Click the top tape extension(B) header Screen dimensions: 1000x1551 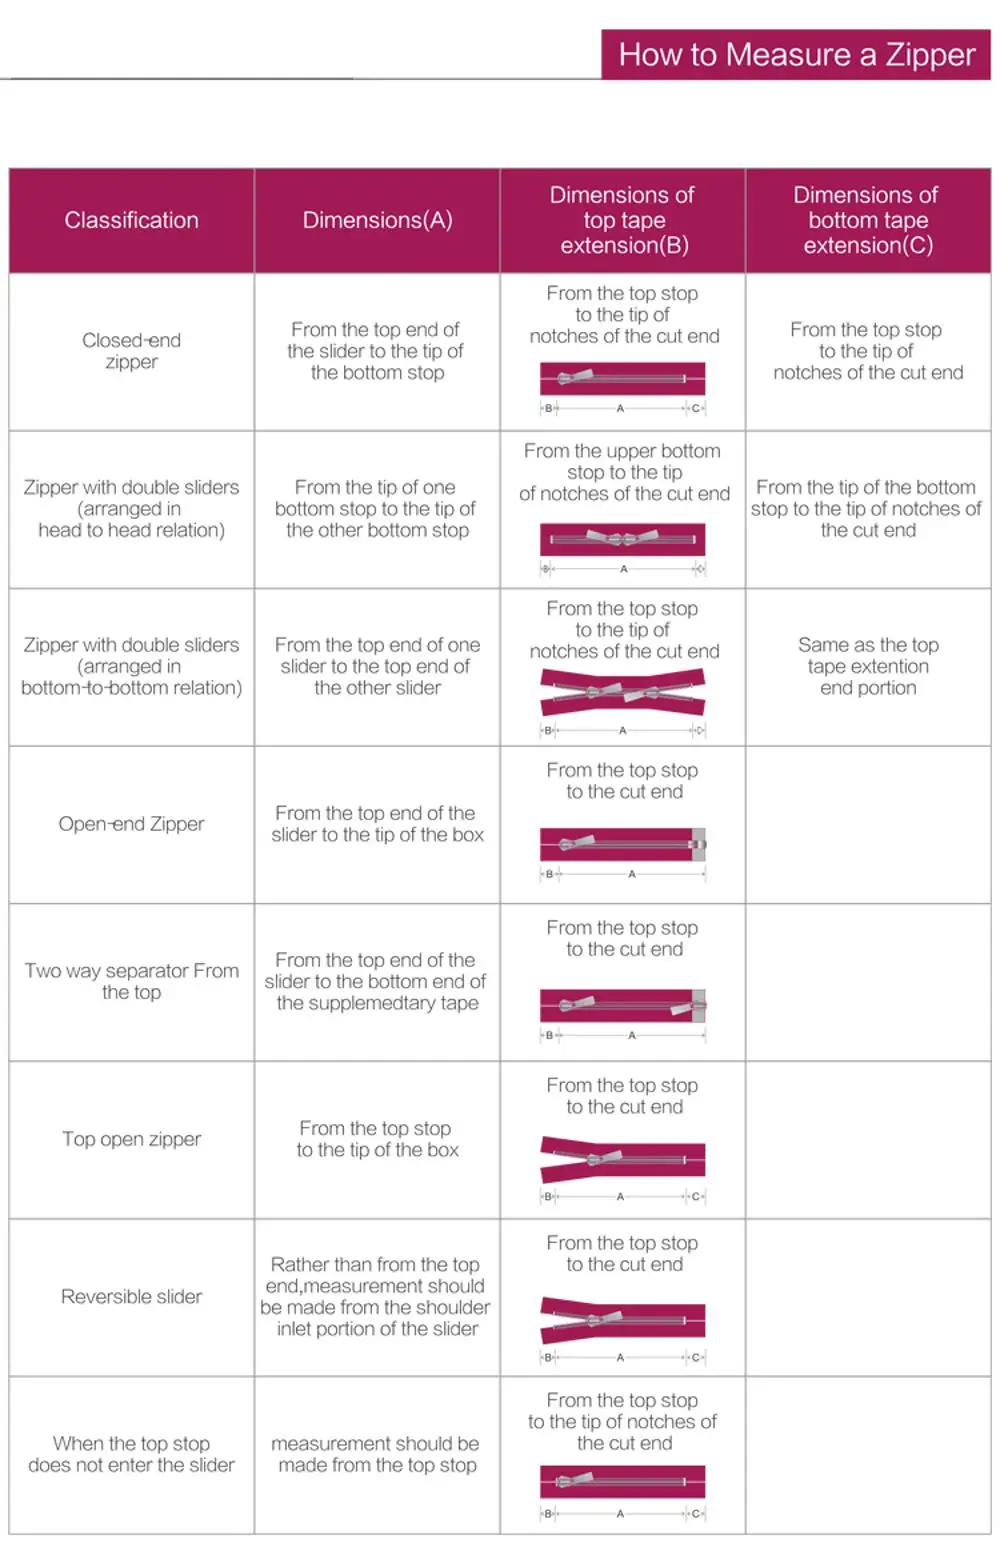point(623,220)
